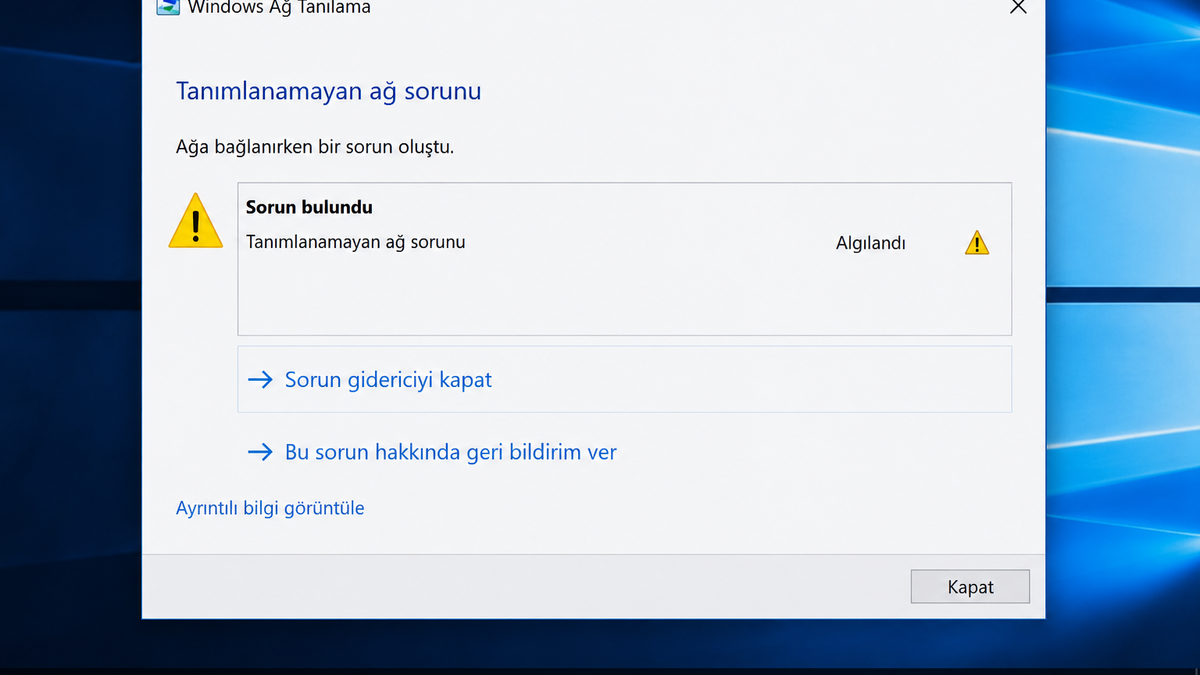Choose Bu sorun hakkında geri bildirim ver
The width and height of the screenshot is (1200, 675).
click(x=432, y=452)
